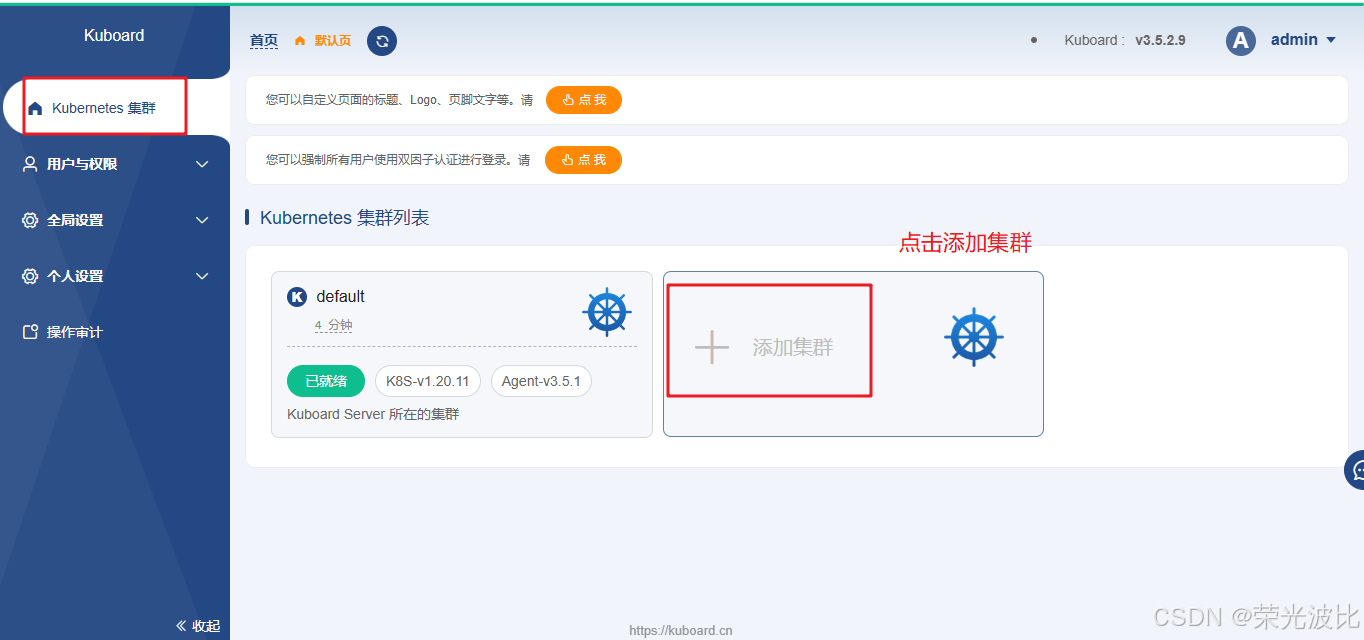Open the 个人设置 menu
The width and height of the screenshot is (1364, 640).
tap(115, 276)
